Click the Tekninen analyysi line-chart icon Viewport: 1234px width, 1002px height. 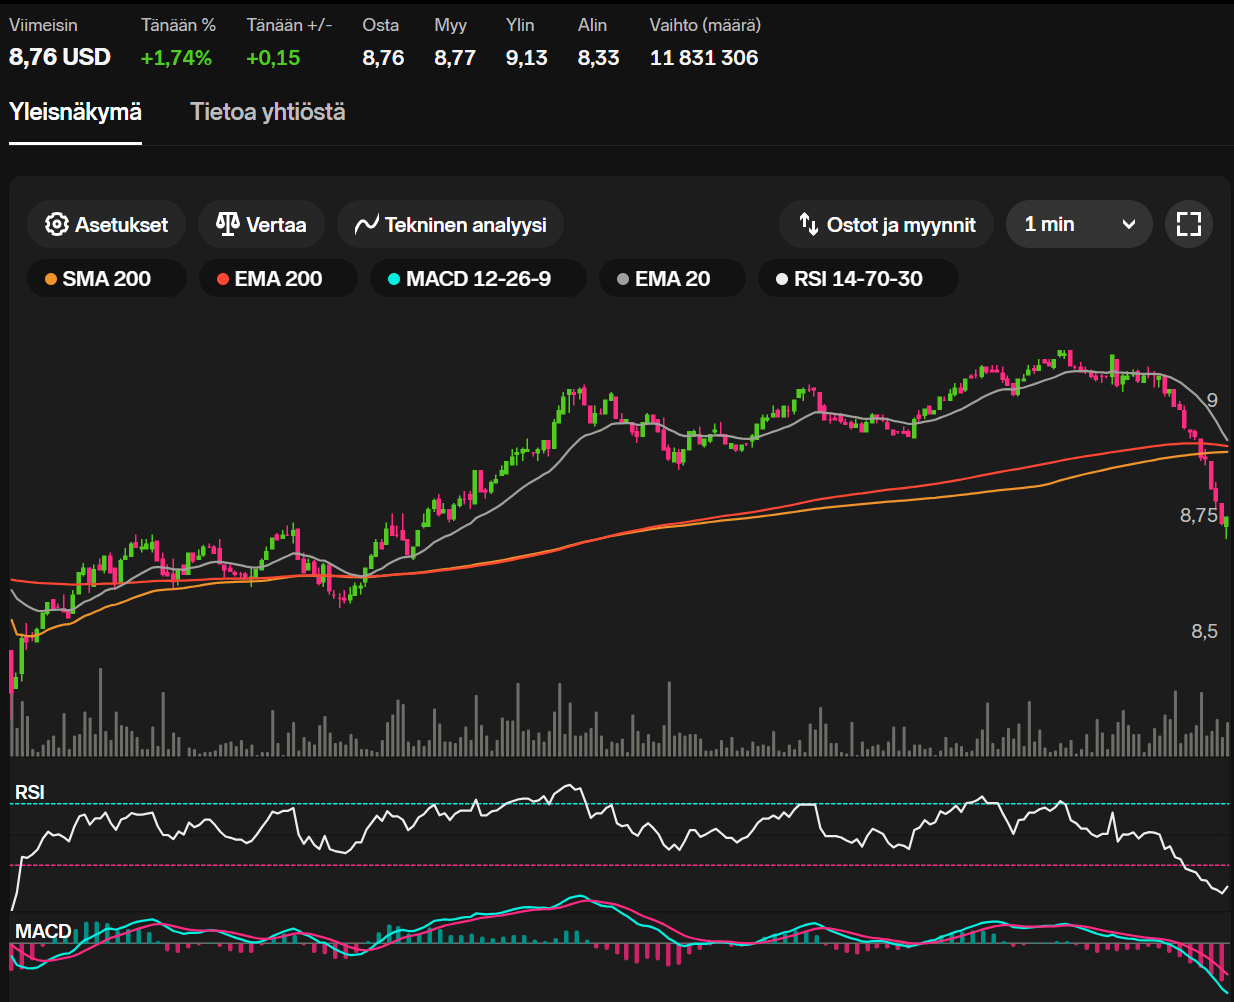pos(366,225)
